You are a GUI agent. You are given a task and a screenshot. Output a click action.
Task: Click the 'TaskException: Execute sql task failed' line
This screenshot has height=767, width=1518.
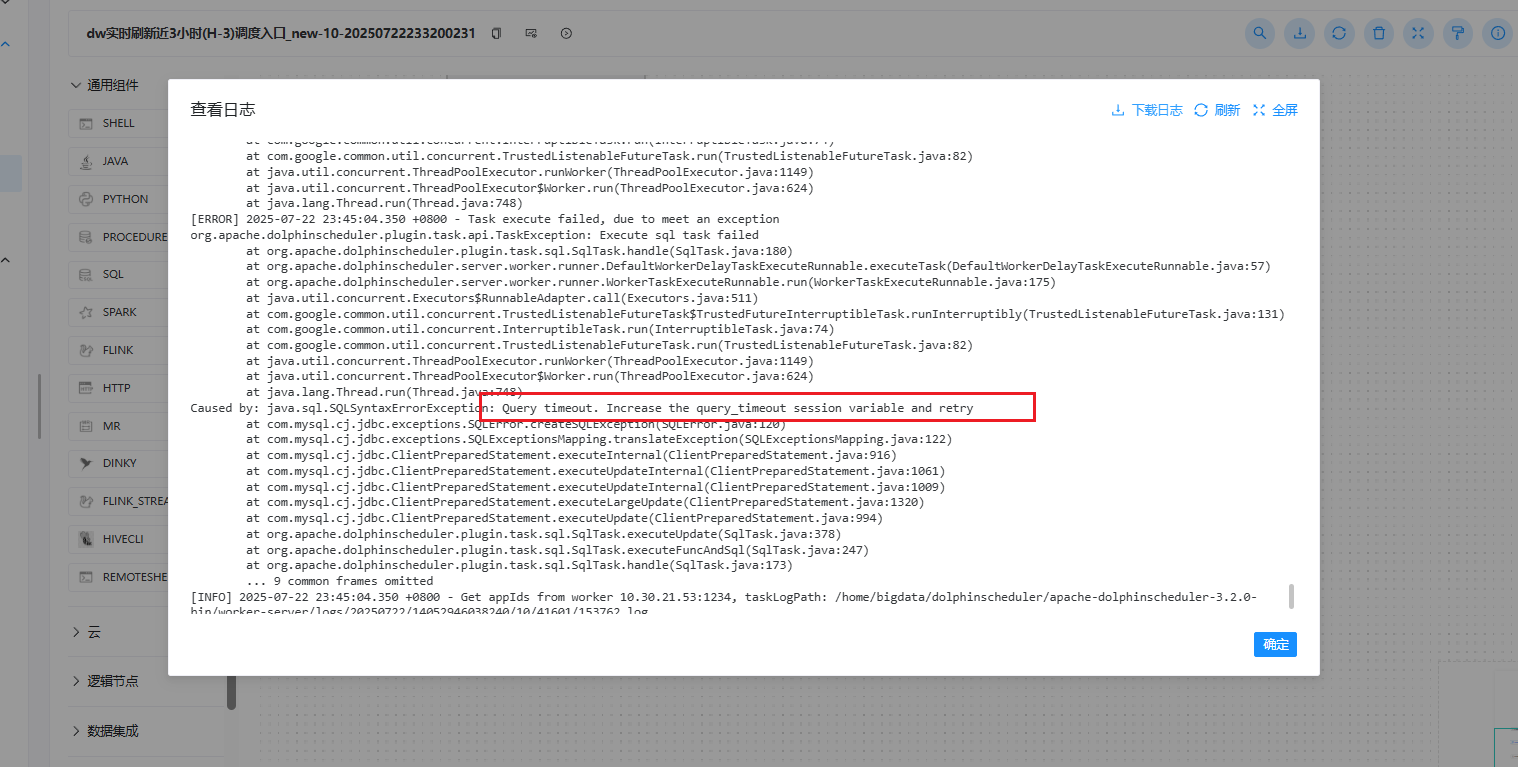pos(474,235)
